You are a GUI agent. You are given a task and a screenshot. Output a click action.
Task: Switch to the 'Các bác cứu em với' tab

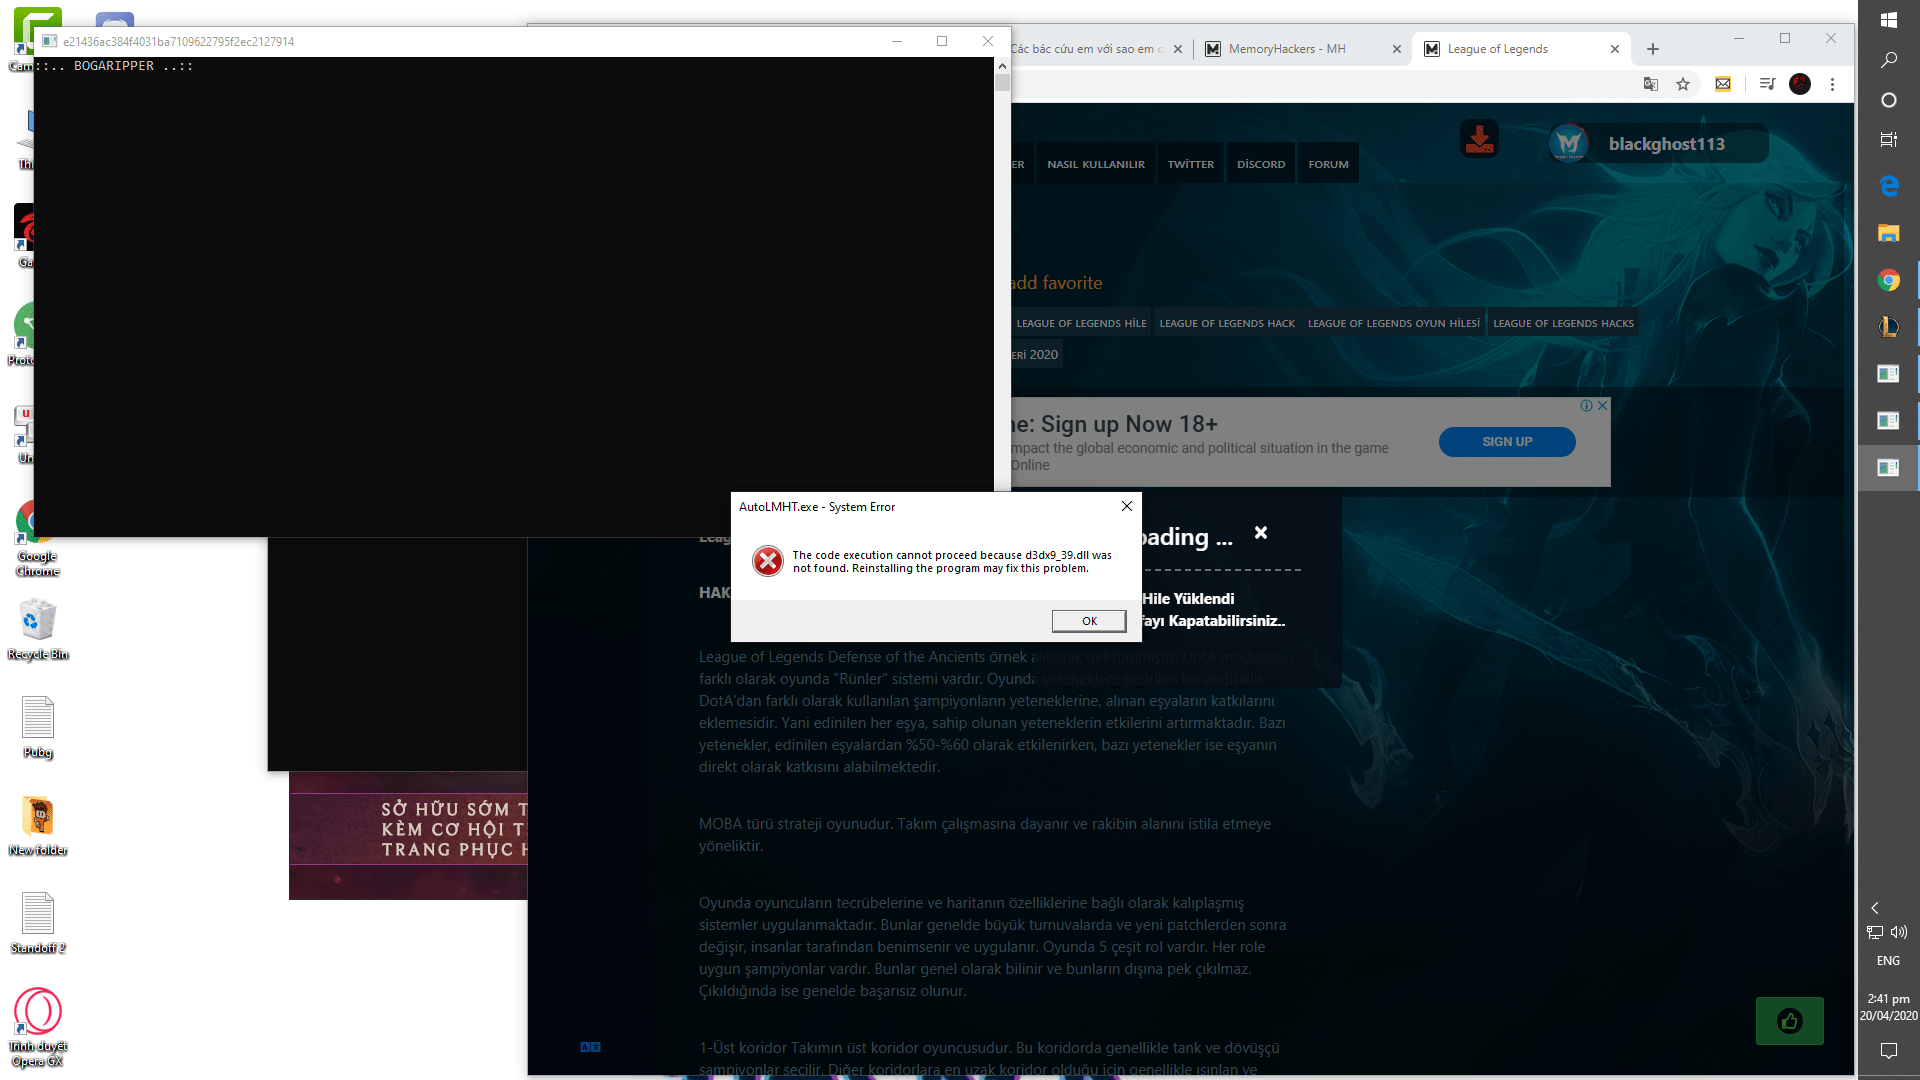pos(1086,49)
